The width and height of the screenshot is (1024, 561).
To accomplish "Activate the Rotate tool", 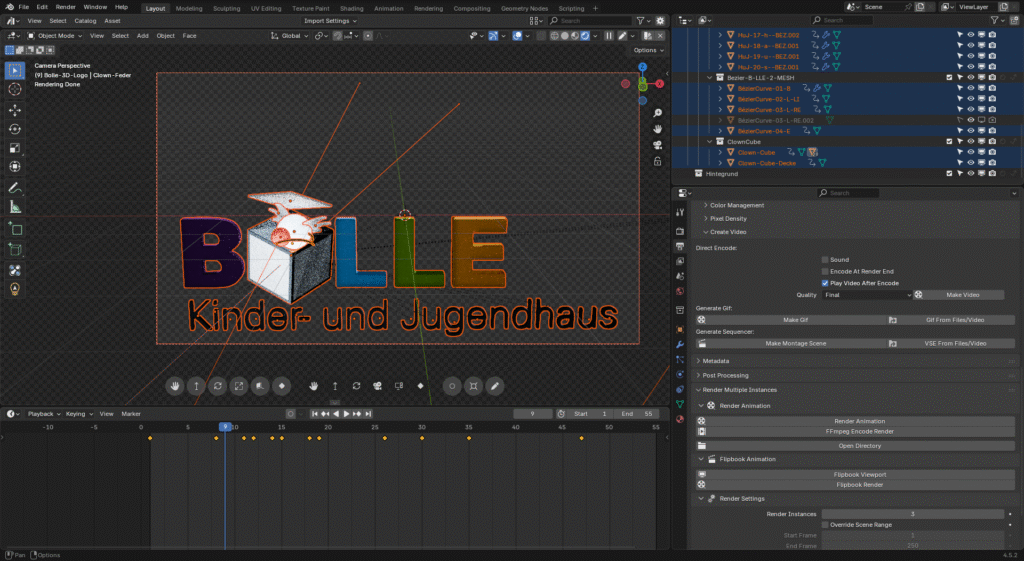I will click(15, 129).
